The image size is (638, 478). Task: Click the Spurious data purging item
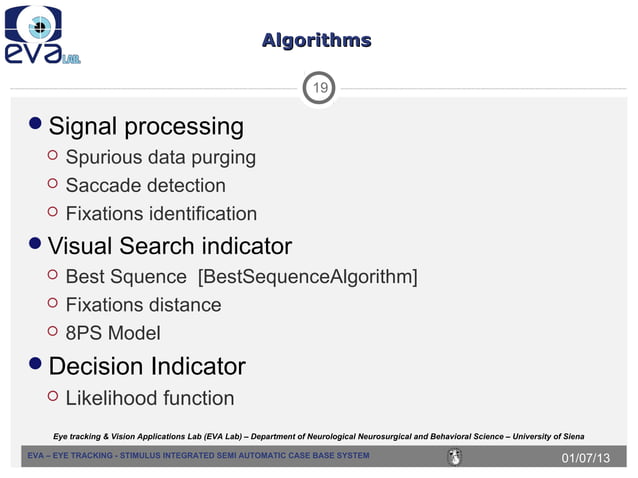point(161,157)
